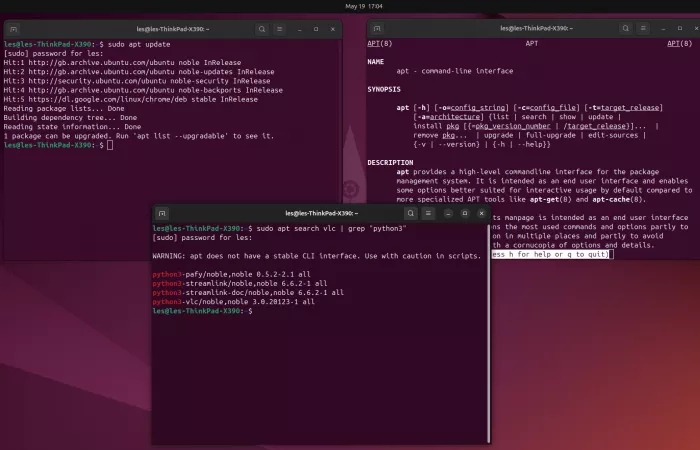
Task: Click the search icon in the apt search vlc terminal
Action: (411, 213)
